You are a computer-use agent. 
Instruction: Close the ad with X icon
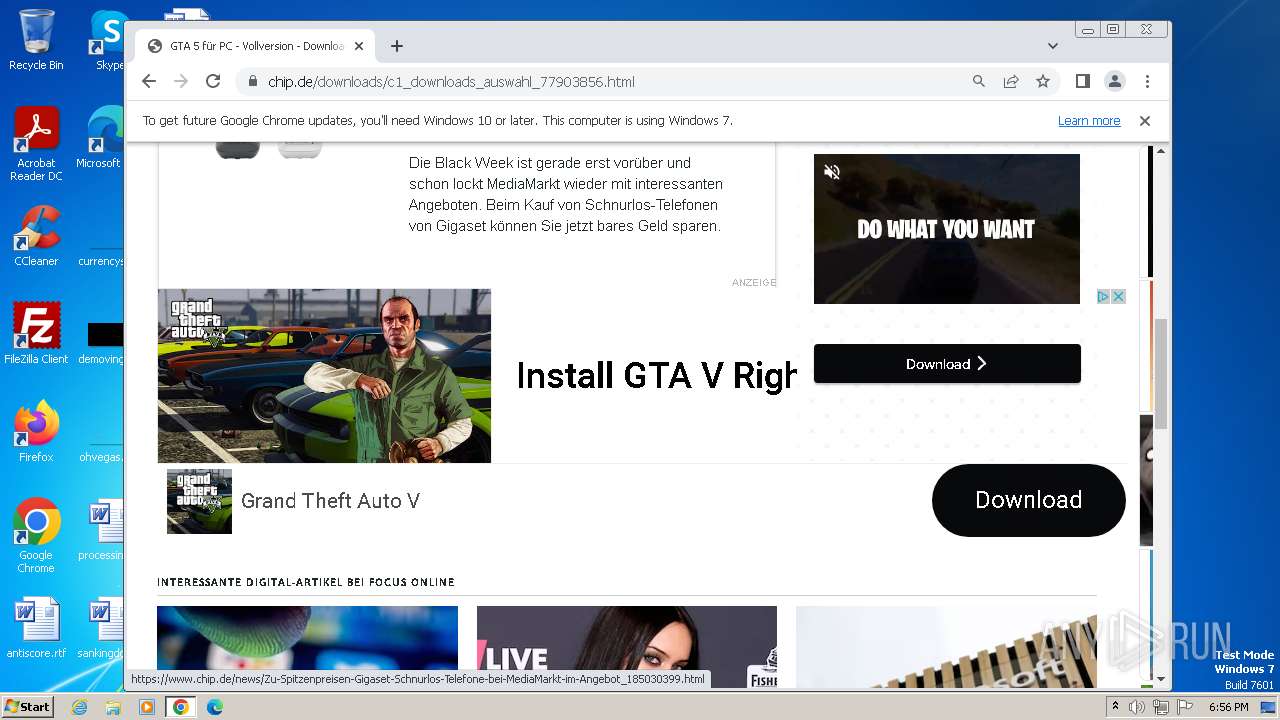(x=1119, y=296)
